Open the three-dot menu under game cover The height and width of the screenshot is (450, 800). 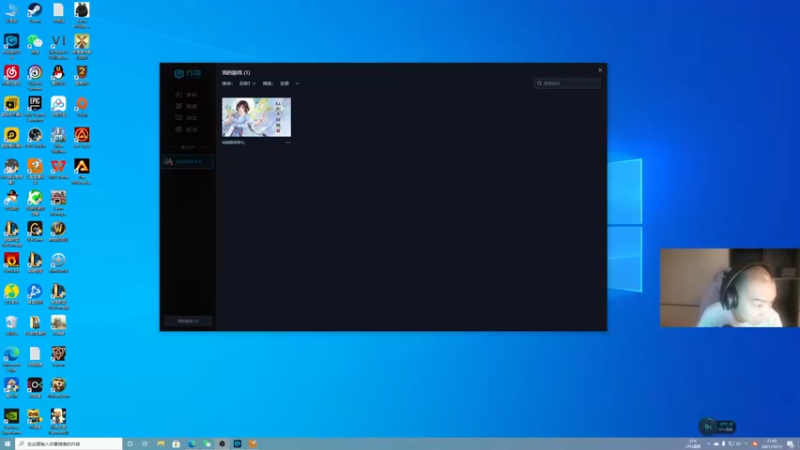coord(288,142)
